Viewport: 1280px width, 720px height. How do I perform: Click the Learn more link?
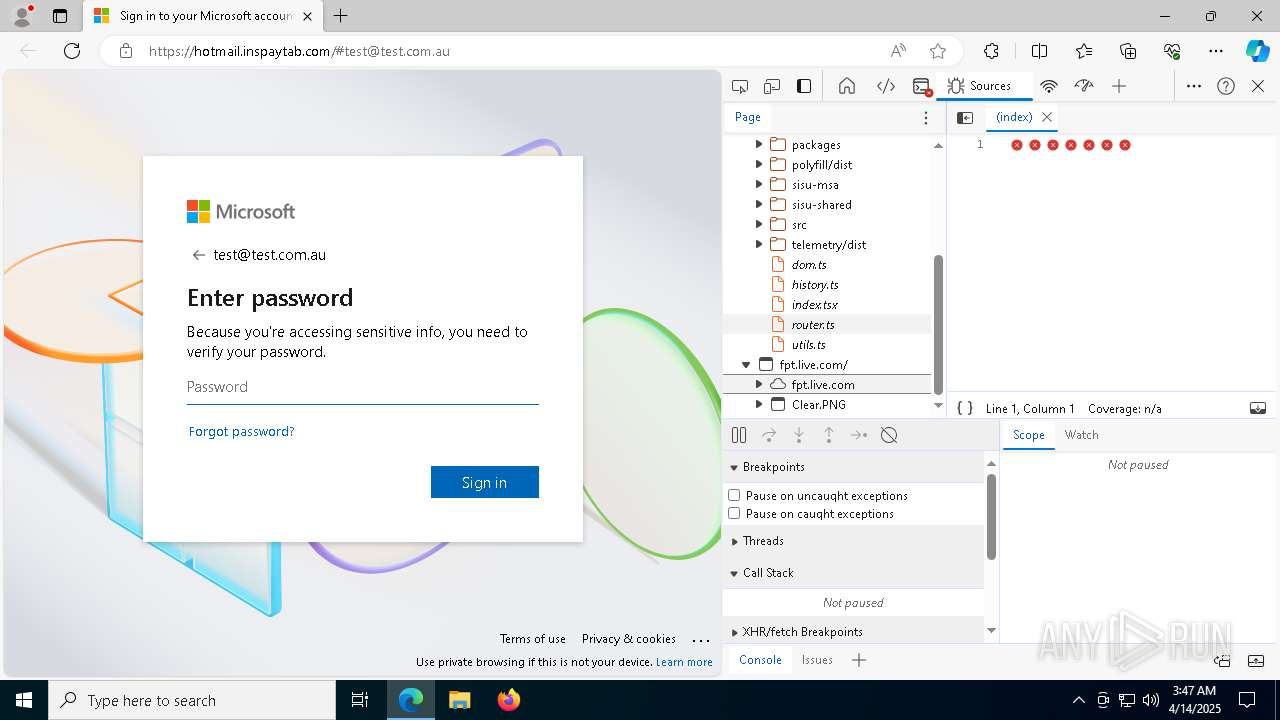(685, 662)
